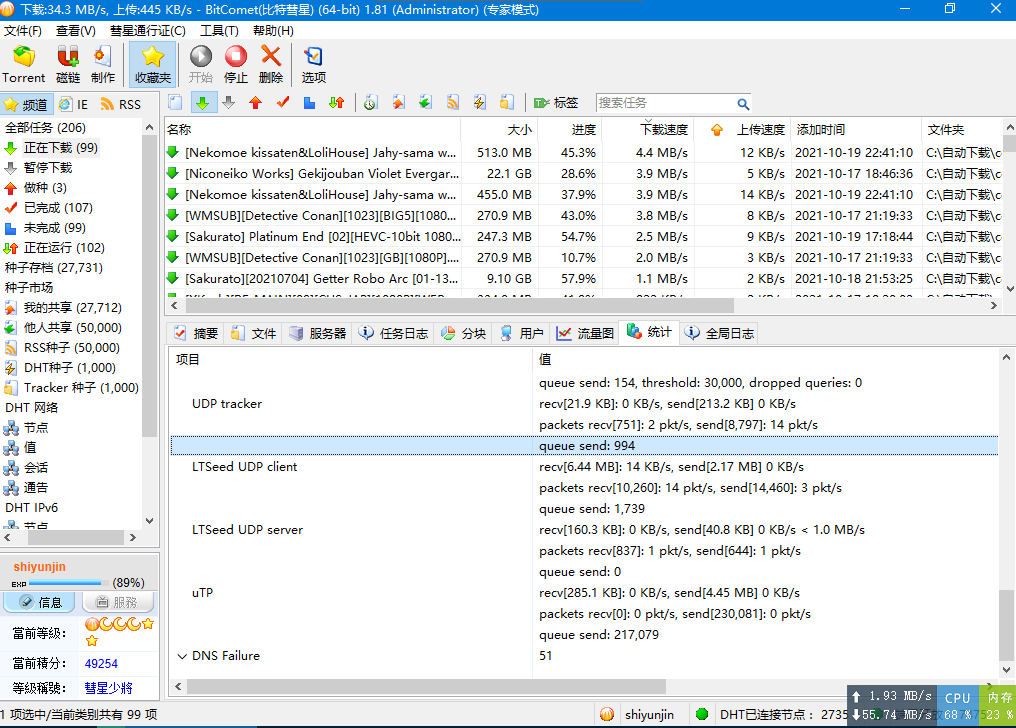Image resolution: width=1016 pixels, height=728 pixels.
Task: Click the 标签 tag button
Action: pyautogui.click(x=557, y=102)
